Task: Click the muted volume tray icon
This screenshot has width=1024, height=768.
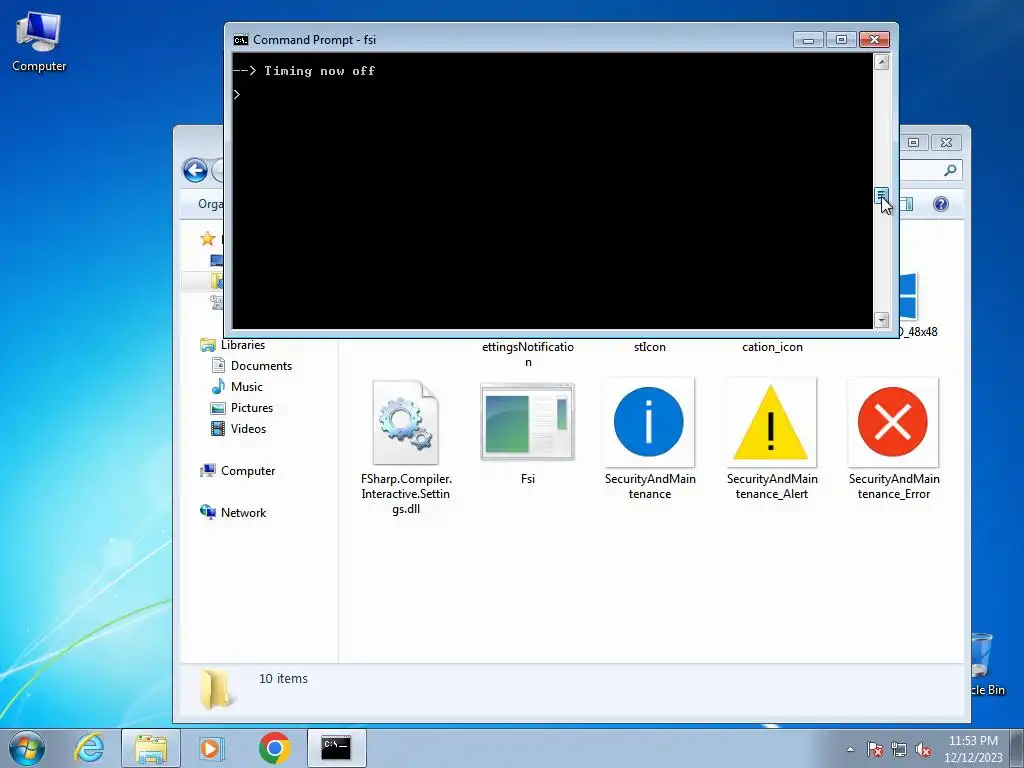Action: click(x=923, y=749)
